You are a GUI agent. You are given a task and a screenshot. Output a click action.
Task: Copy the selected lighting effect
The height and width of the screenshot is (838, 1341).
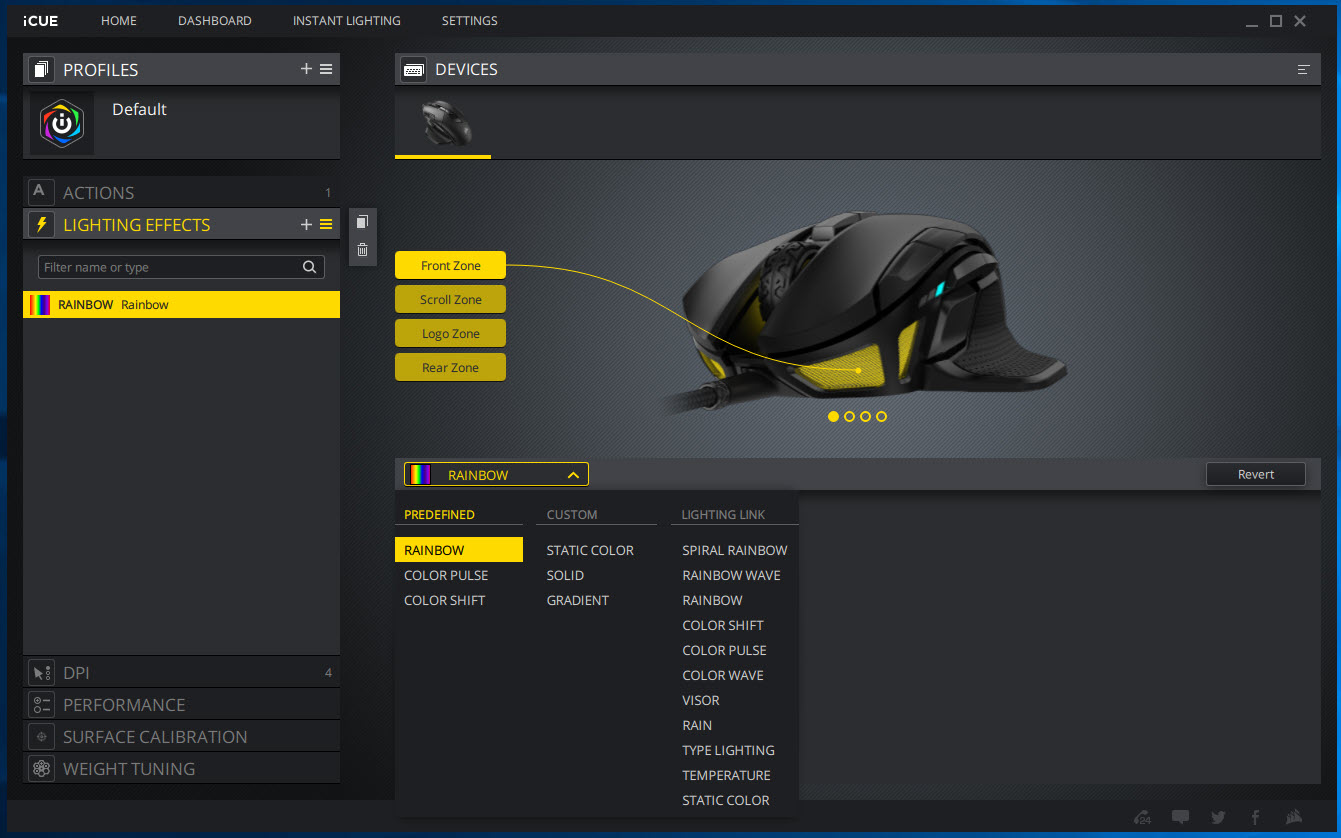pos(362,222)
